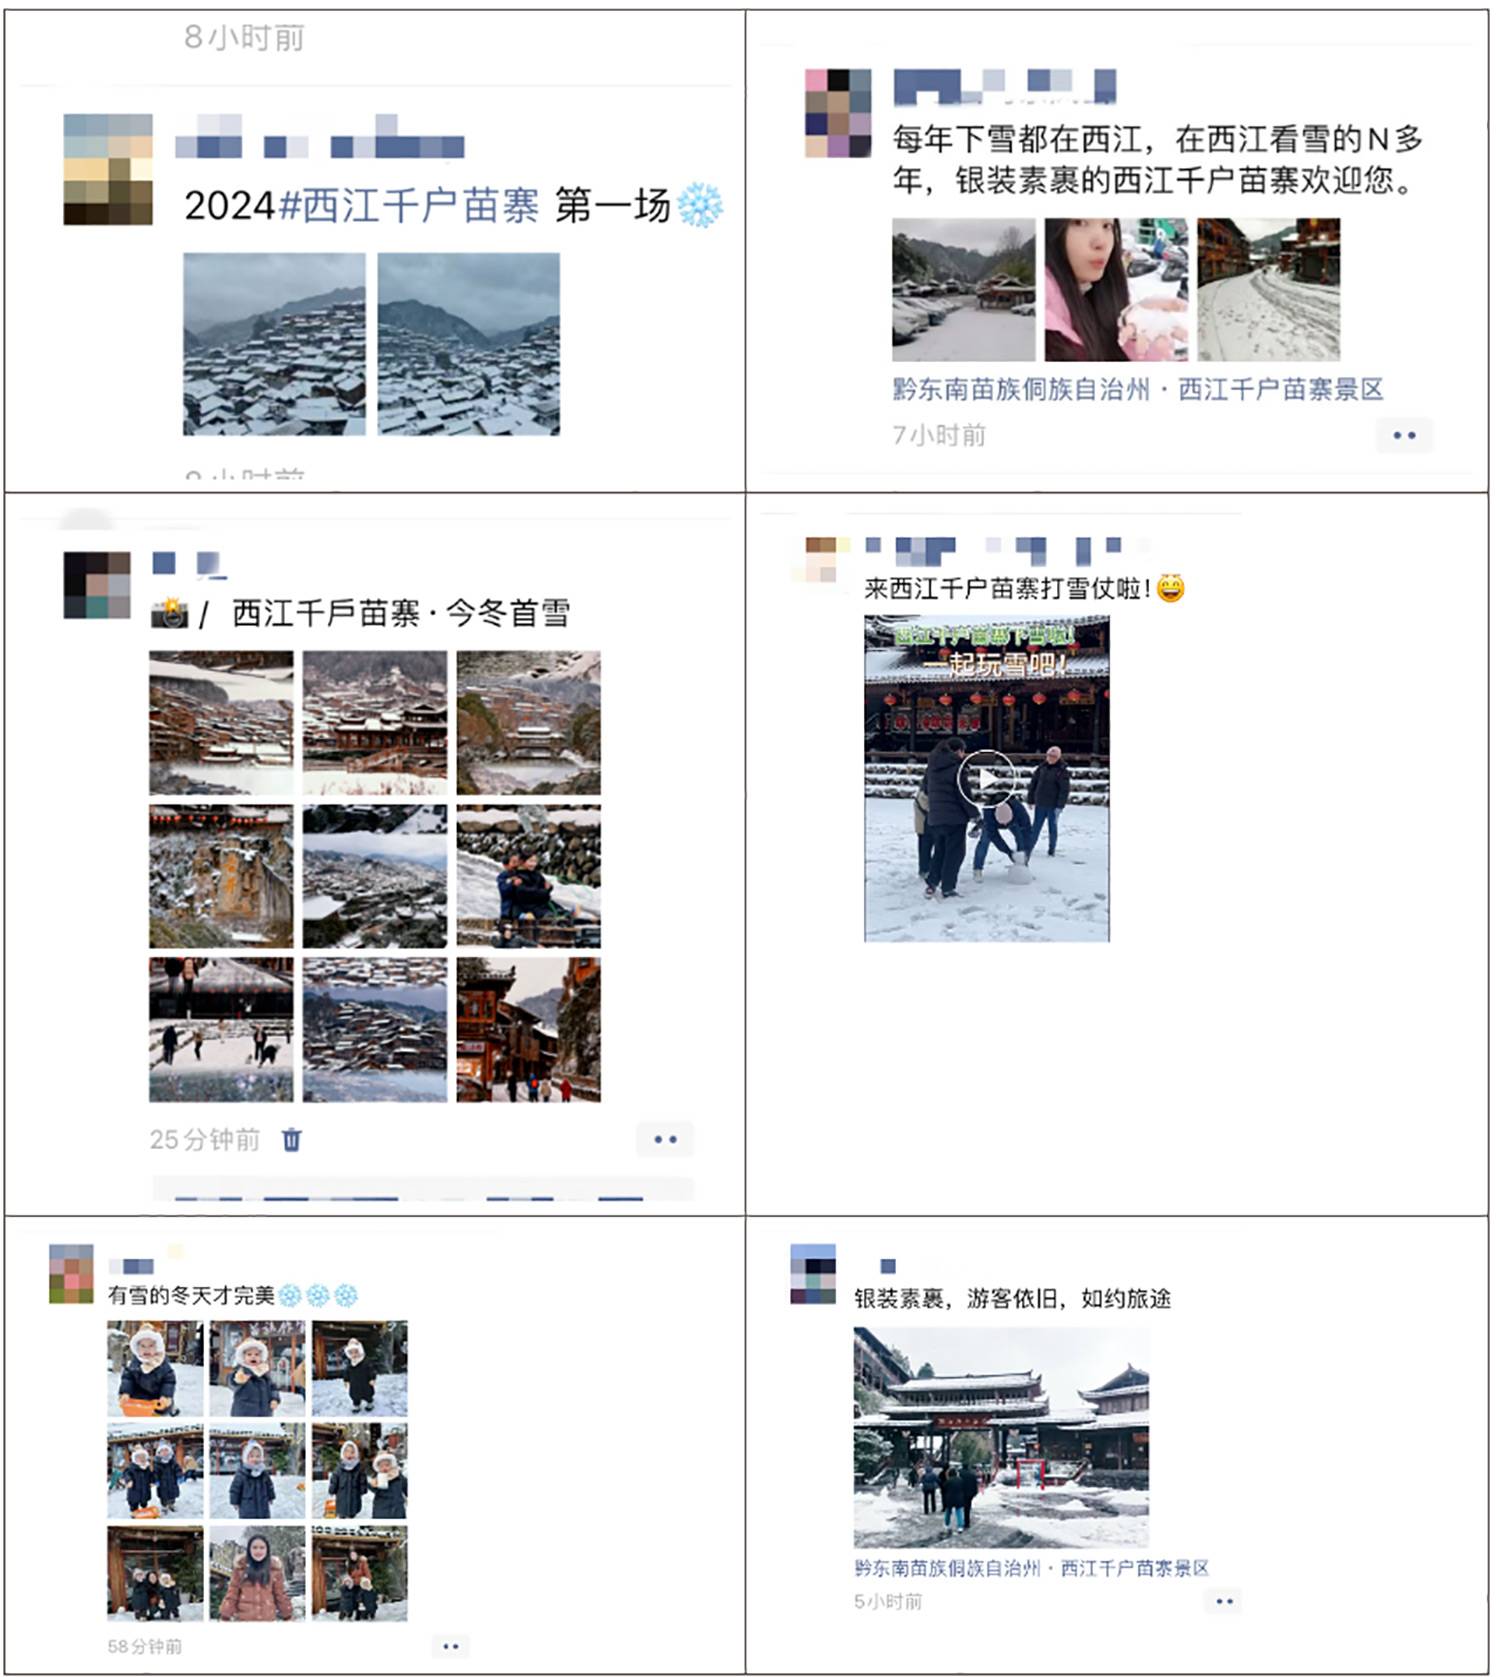1500x1677 pixels.
Task: Play the snowball fight video
Action: pyautogui.click(x=986, y=778)
